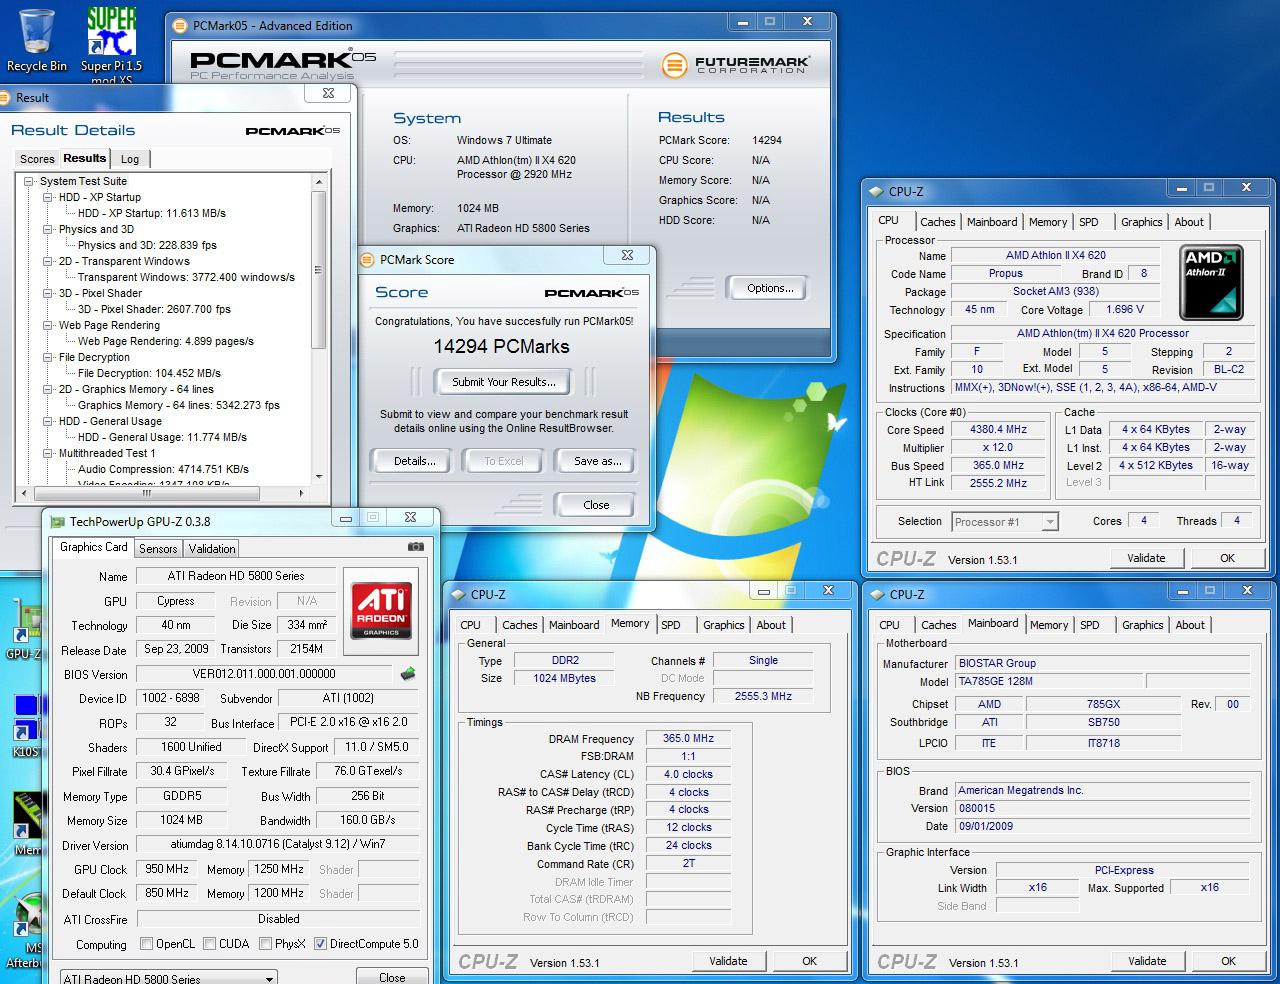
Task: Open the Memory desktop shortcut icon
Action: point(25,825)
